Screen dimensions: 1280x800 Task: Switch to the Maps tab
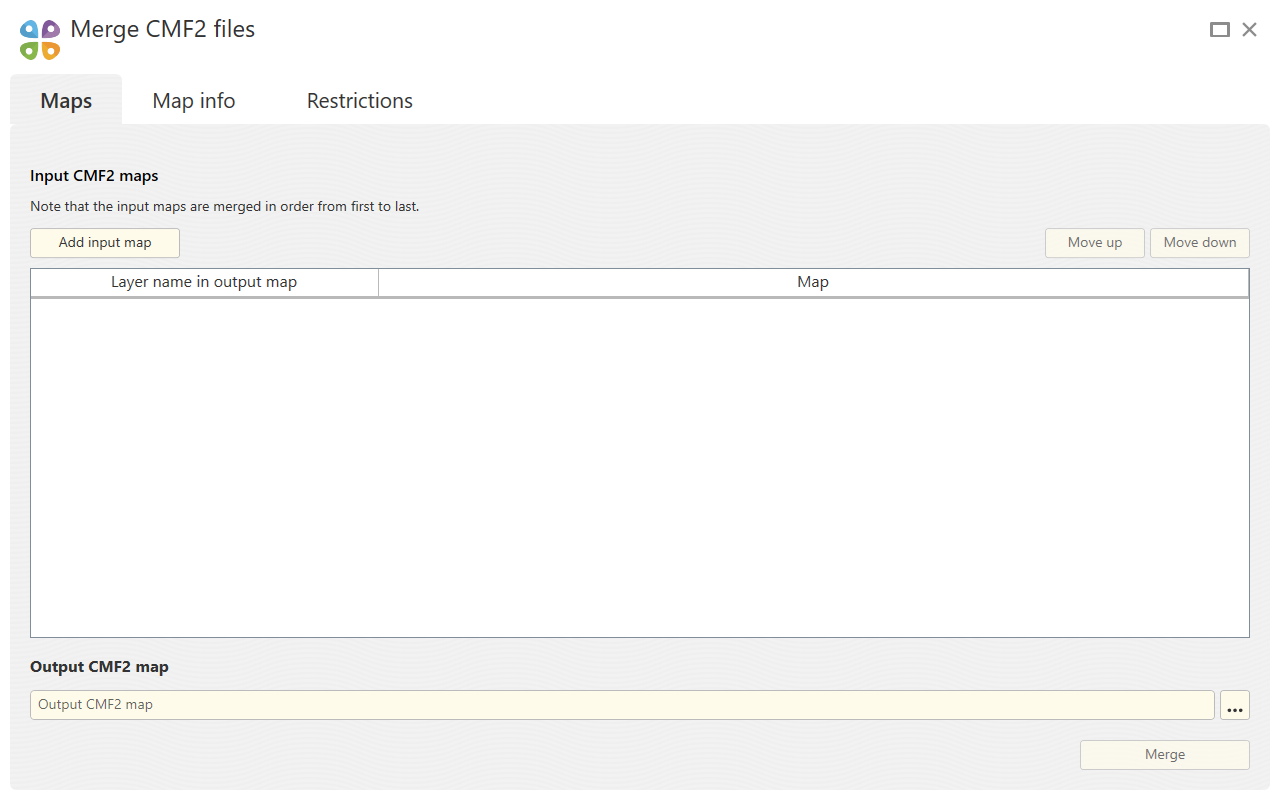point(66,101)
